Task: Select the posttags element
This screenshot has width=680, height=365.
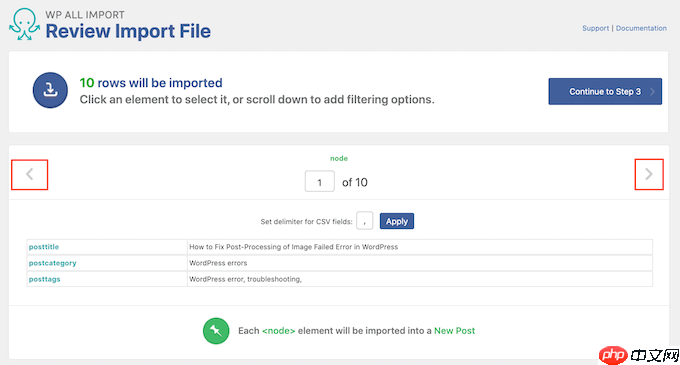Action: click(x=45, y=279)
